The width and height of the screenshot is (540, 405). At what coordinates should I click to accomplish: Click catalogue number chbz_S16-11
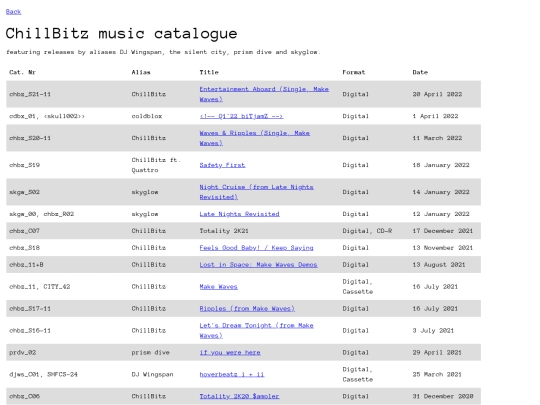[x=30, y=330]
